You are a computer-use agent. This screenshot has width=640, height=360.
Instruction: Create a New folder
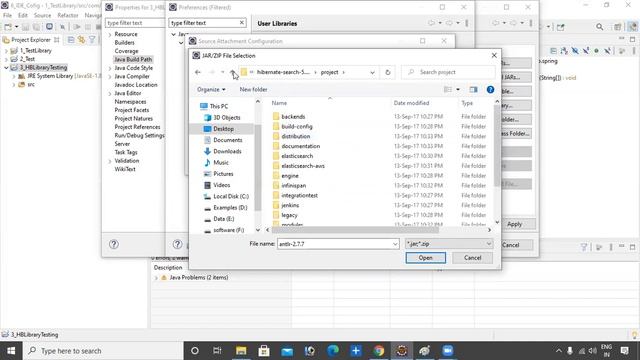tap(253, 89)
